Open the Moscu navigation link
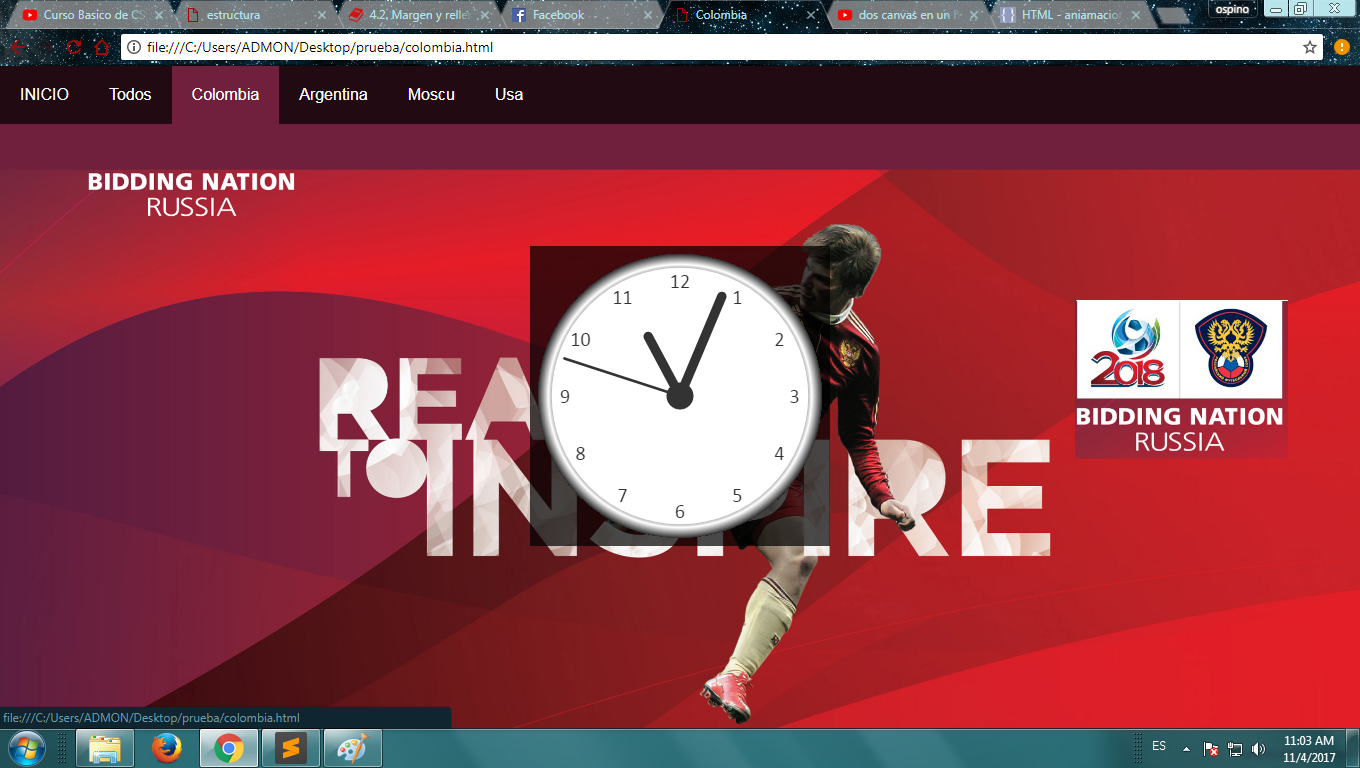 click(431, 95)
